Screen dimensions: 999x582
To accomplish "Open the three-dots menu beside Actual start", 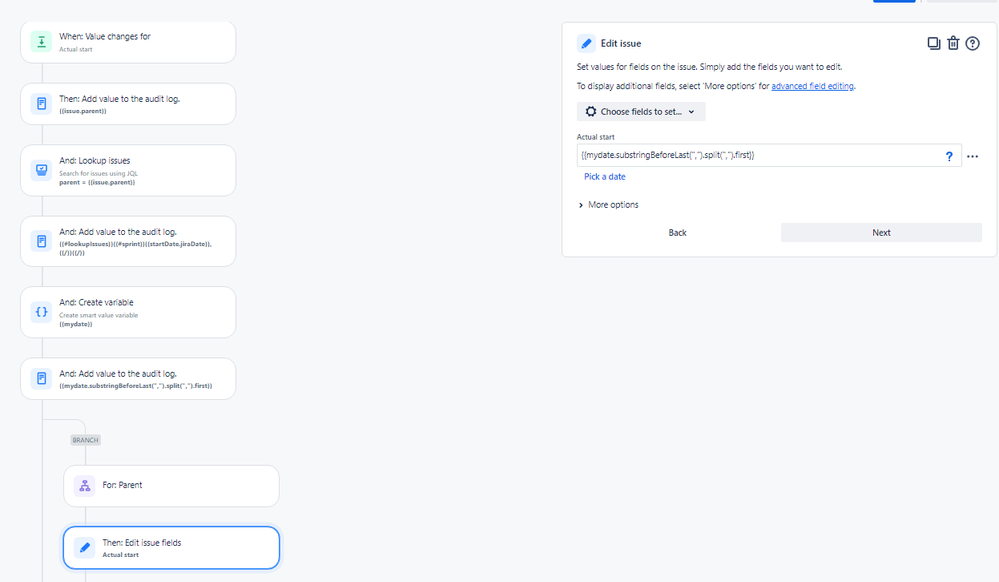I will click(x=972, y=156).
